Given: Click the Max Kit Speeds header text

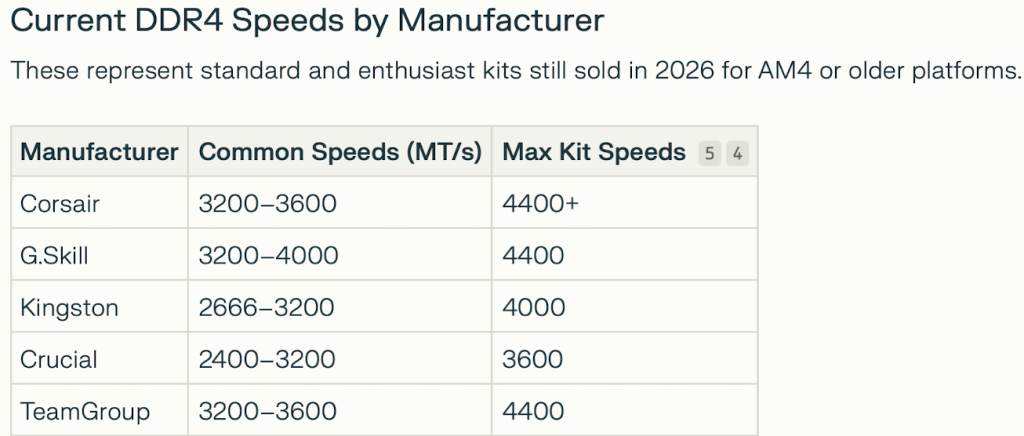Looking at the screenshot, I should pos(594,152).
